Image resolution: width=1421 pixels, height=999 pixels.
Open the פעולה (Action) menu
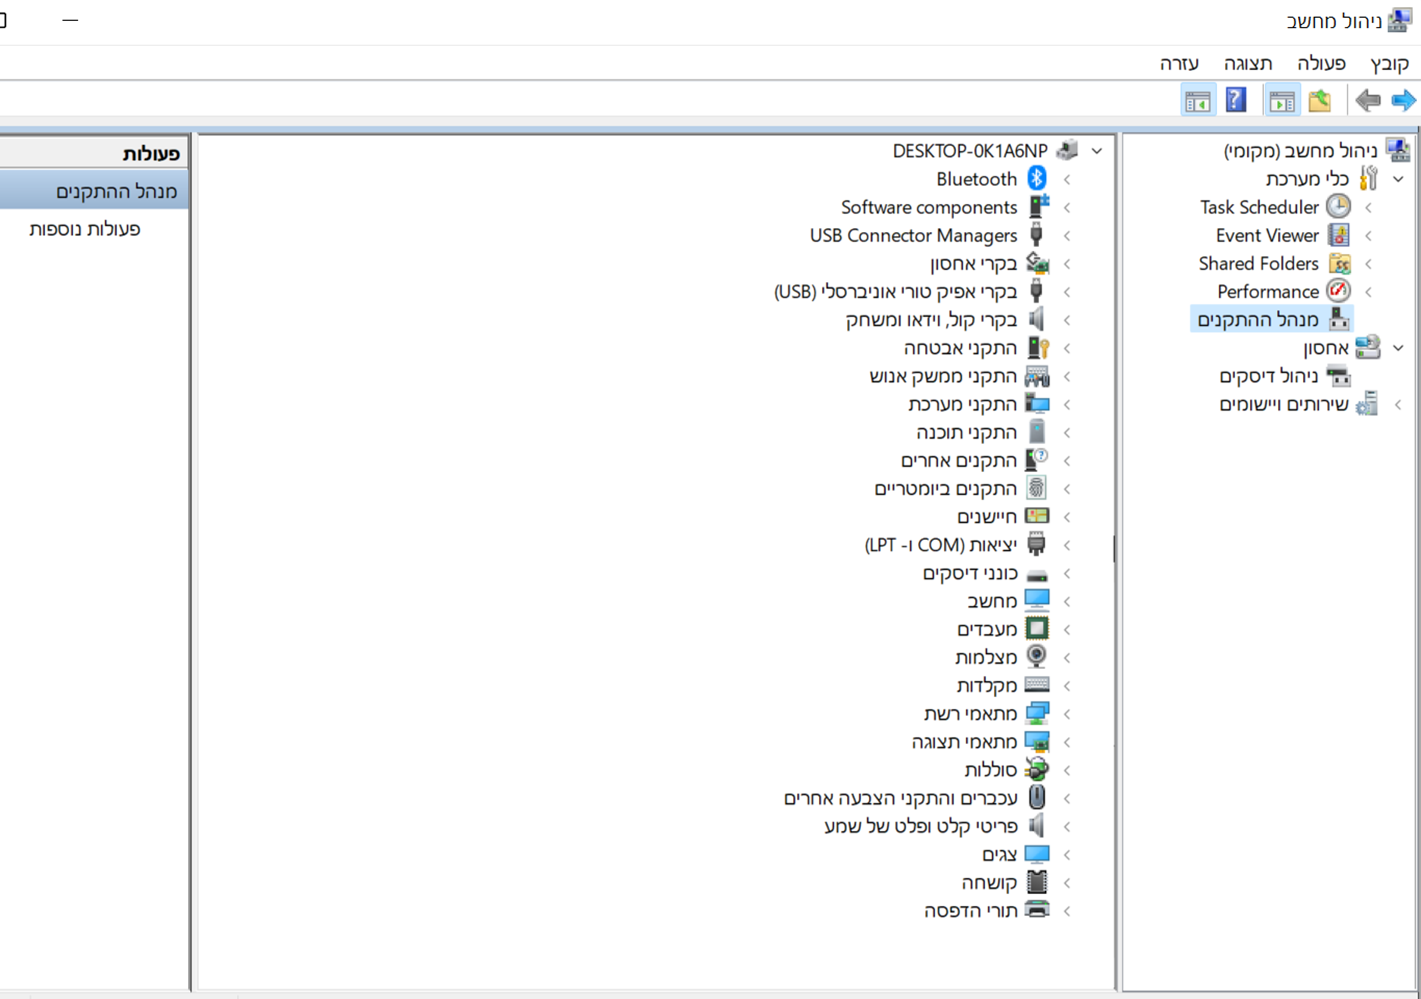click(x=1321, y=63)
